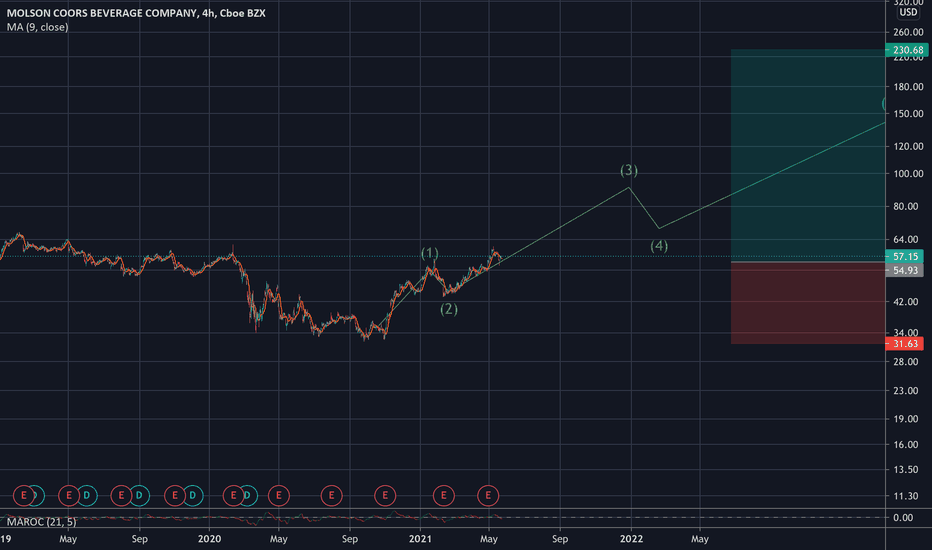Viewport: 932px width, 550px height.
Task: Click the 2022 label on the time axis
Action: point(631,539)
